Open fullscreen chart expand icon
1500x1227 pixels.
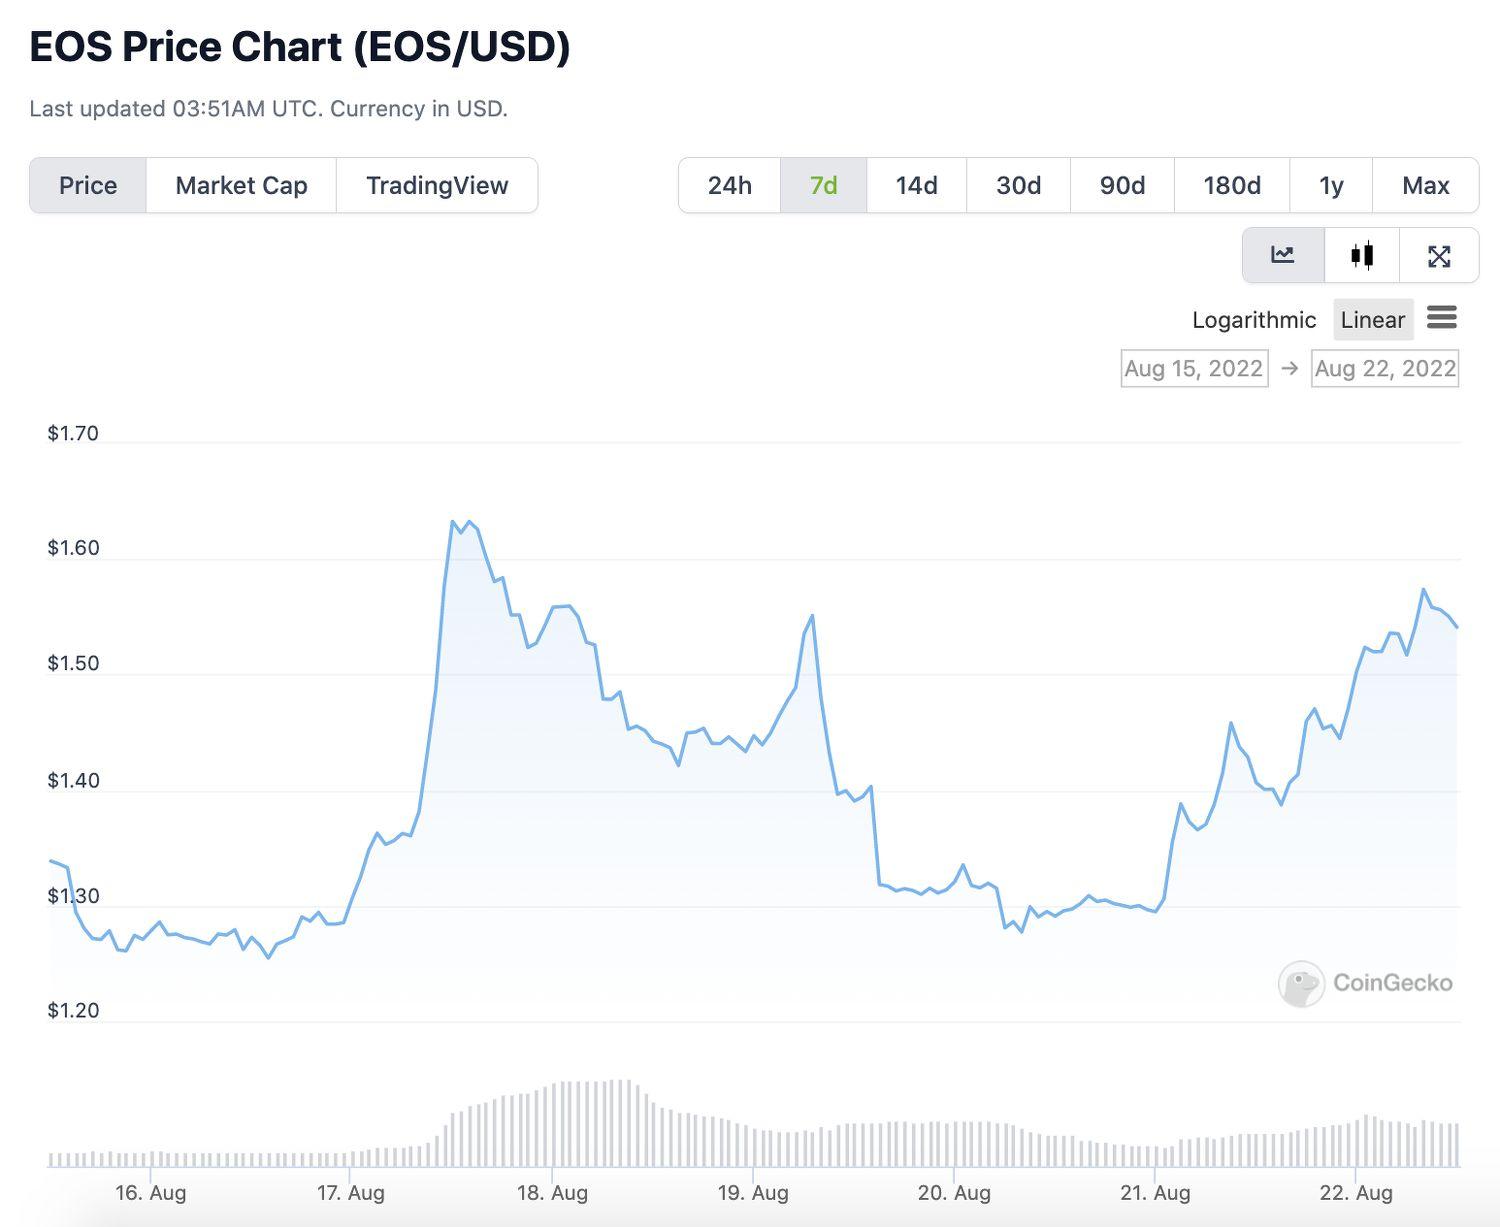click(1438, 256)
